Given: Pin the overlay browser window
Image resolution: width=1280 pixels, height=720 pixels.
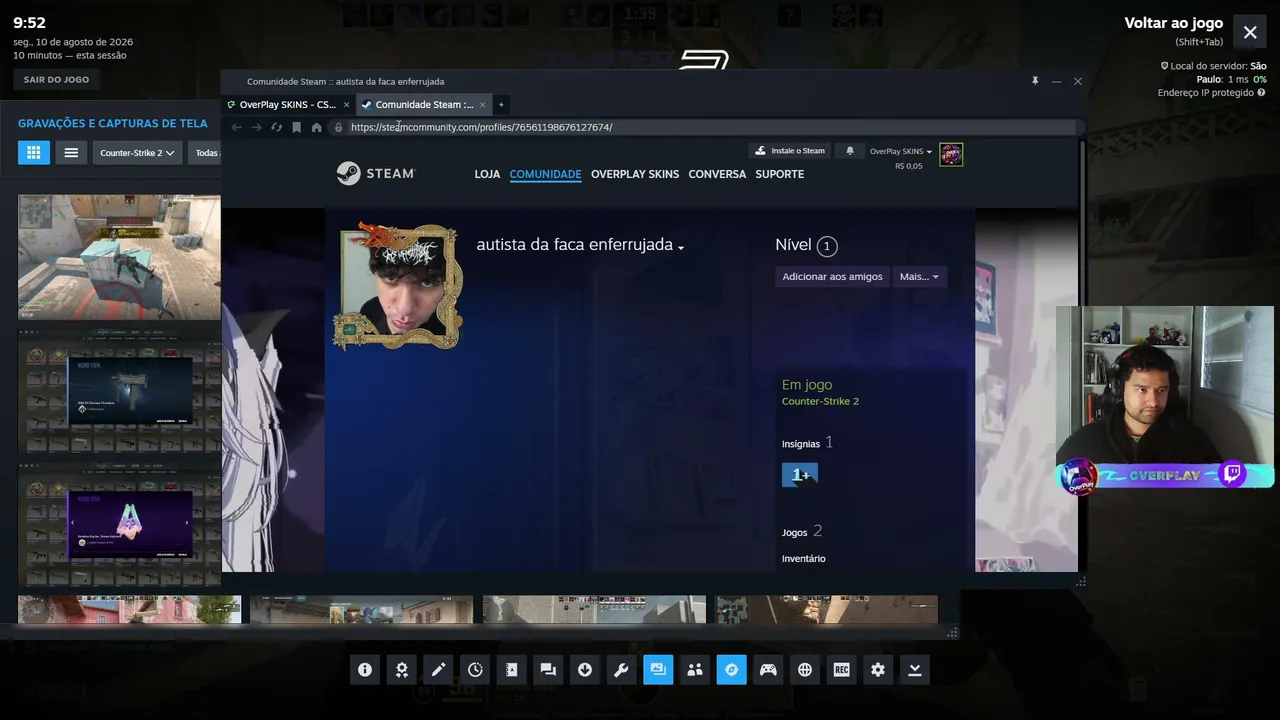Looking at the screenshot, I should tap(1035, 81).
